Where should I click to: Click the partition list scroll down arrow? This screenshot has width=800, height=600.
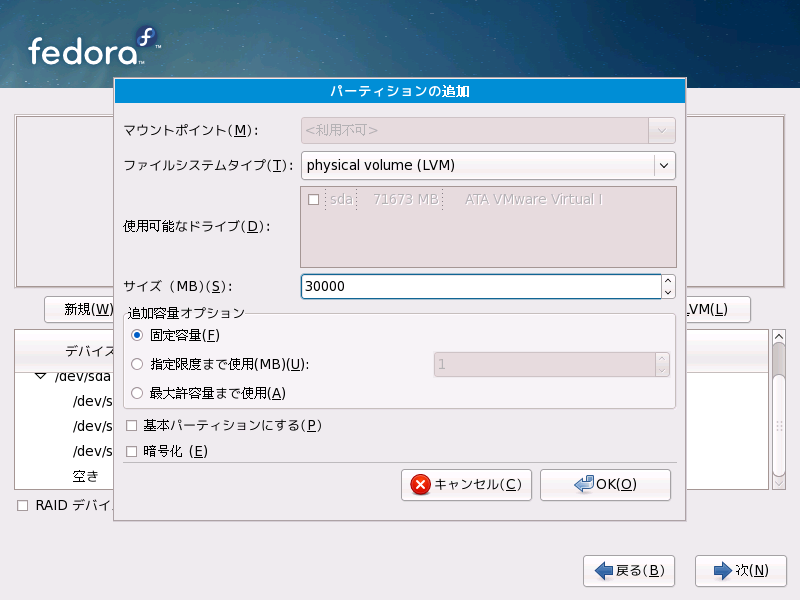(779, 483)
